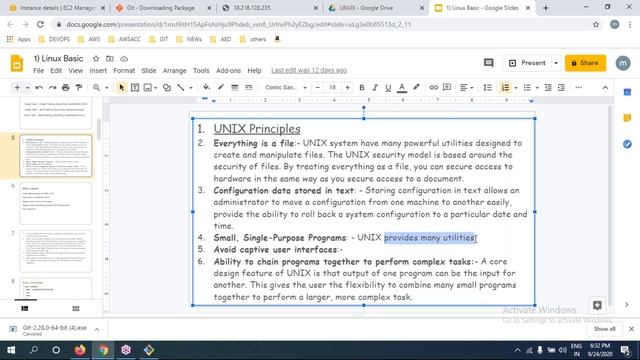Star the Linux Basic presentation
Screen dimensions: 640x360
96,59
